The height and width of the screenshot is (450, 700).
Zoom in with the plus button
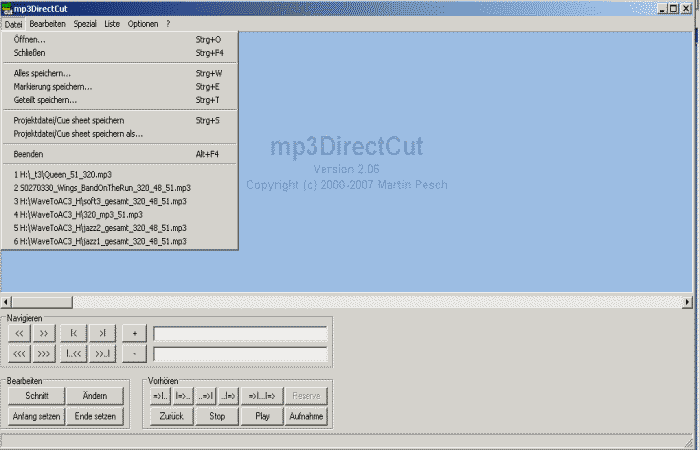pos(135,333)
